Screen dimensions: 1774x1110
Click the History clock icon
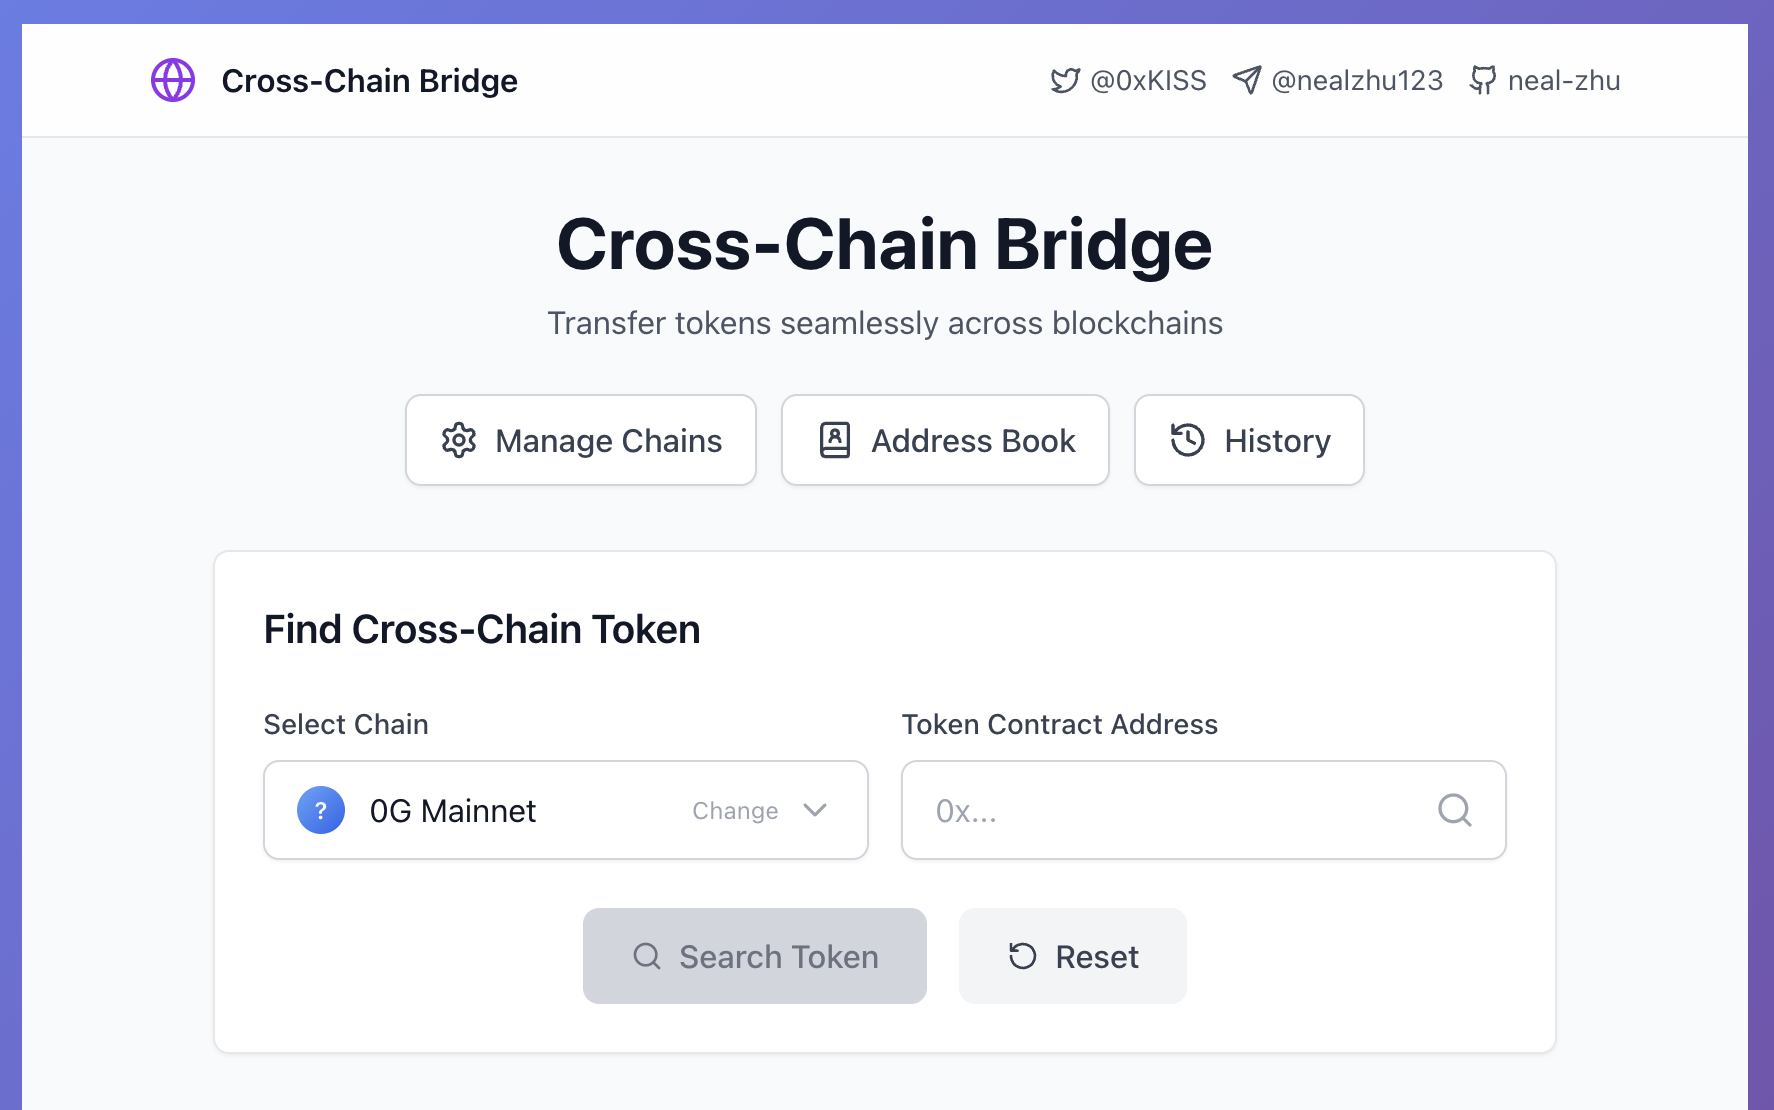pos(1188,440)
